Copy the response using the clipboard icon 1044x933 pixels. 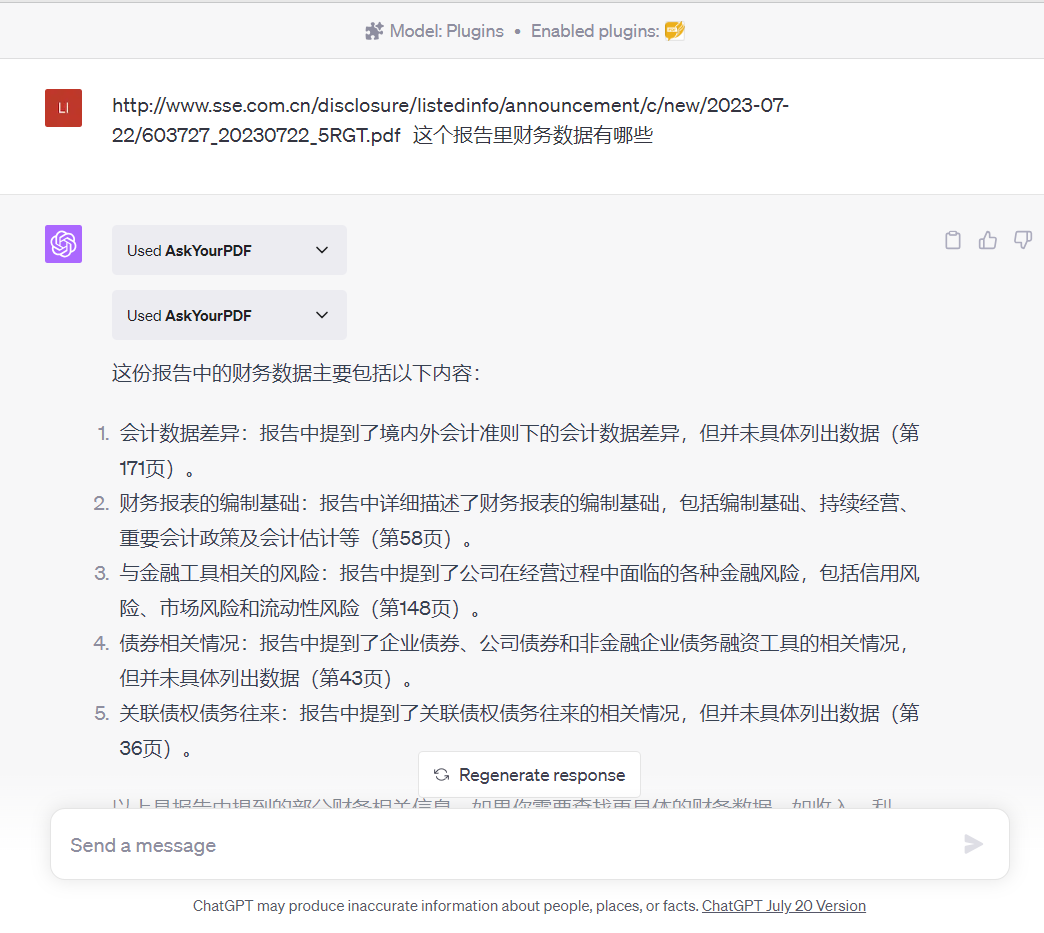click(953, 240)
